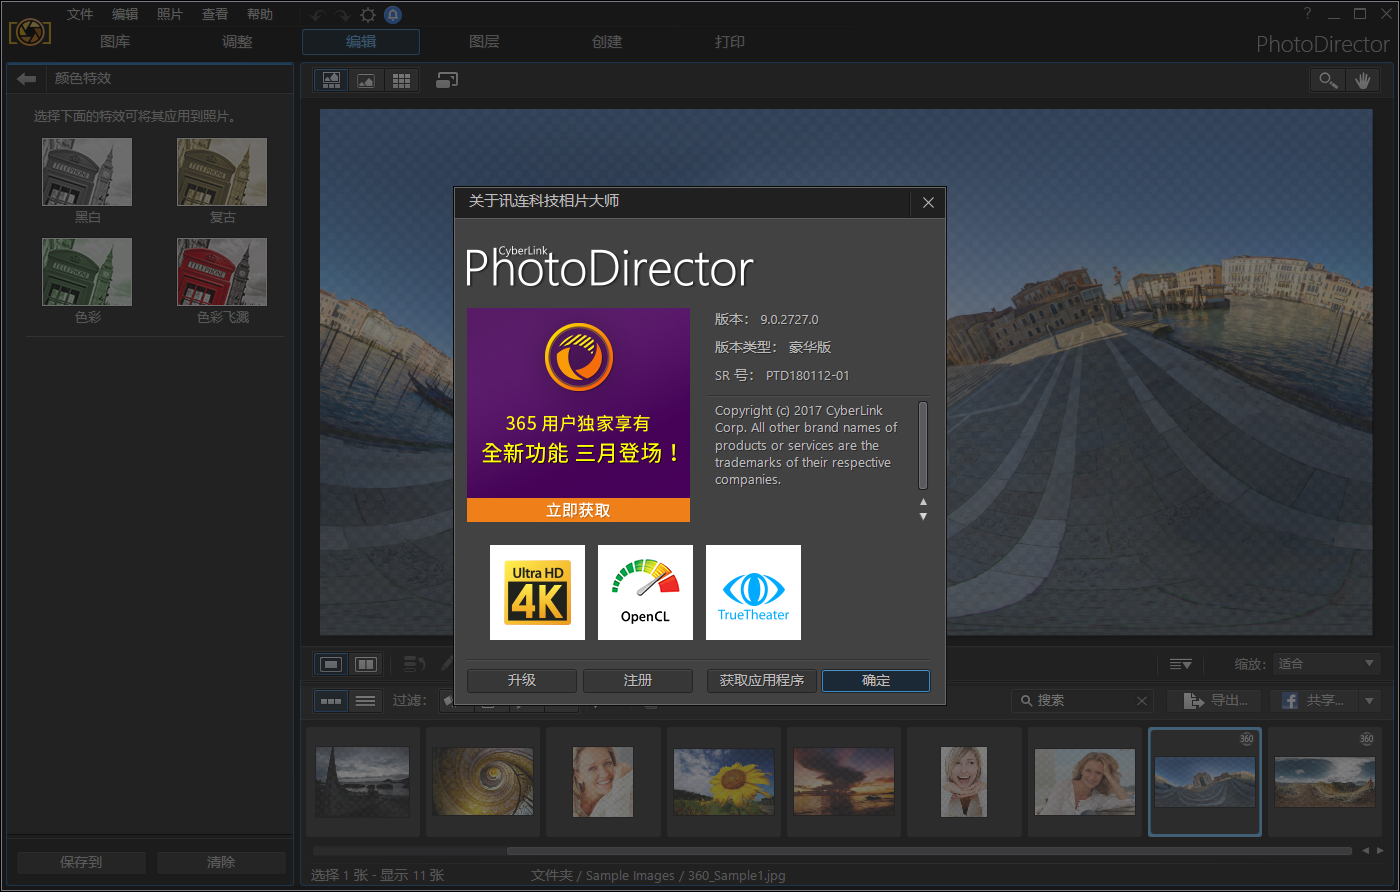Click the copyright text vertical scrollbar
This screenshot has height=892, width=1400.
click(x=923, y=445)
